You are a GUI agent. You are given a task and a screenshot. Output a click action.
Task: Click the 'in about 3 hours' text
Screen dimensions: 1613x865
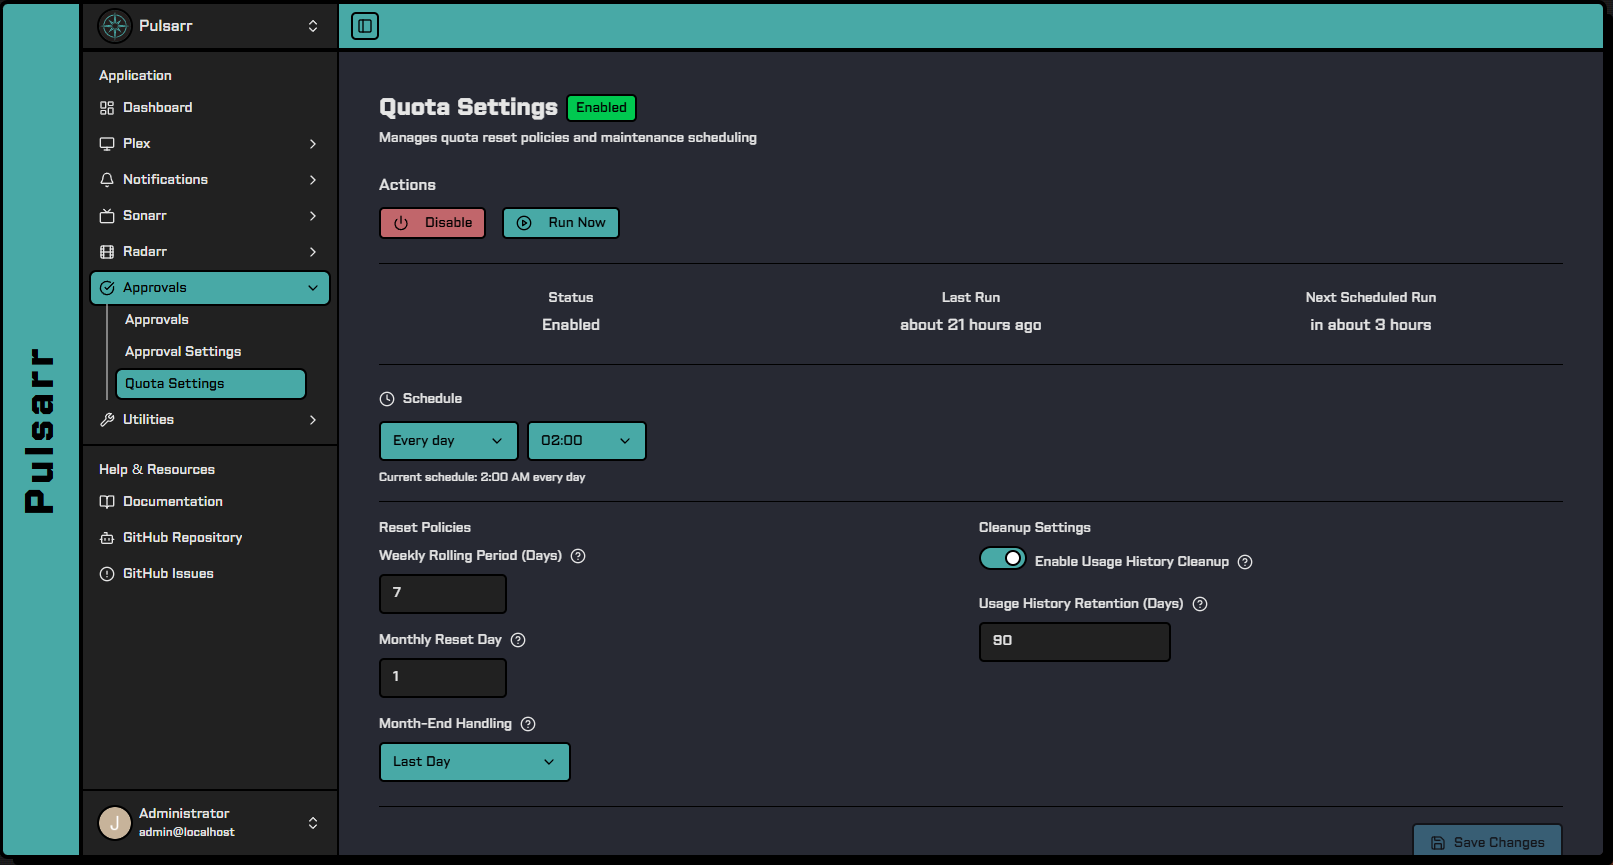tap(1370, 325)
